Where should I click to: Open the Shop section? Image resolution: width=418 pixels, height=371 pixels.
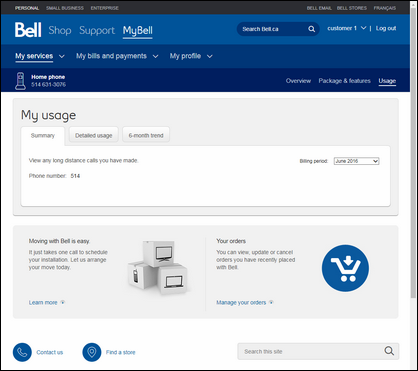click(60, 30)
